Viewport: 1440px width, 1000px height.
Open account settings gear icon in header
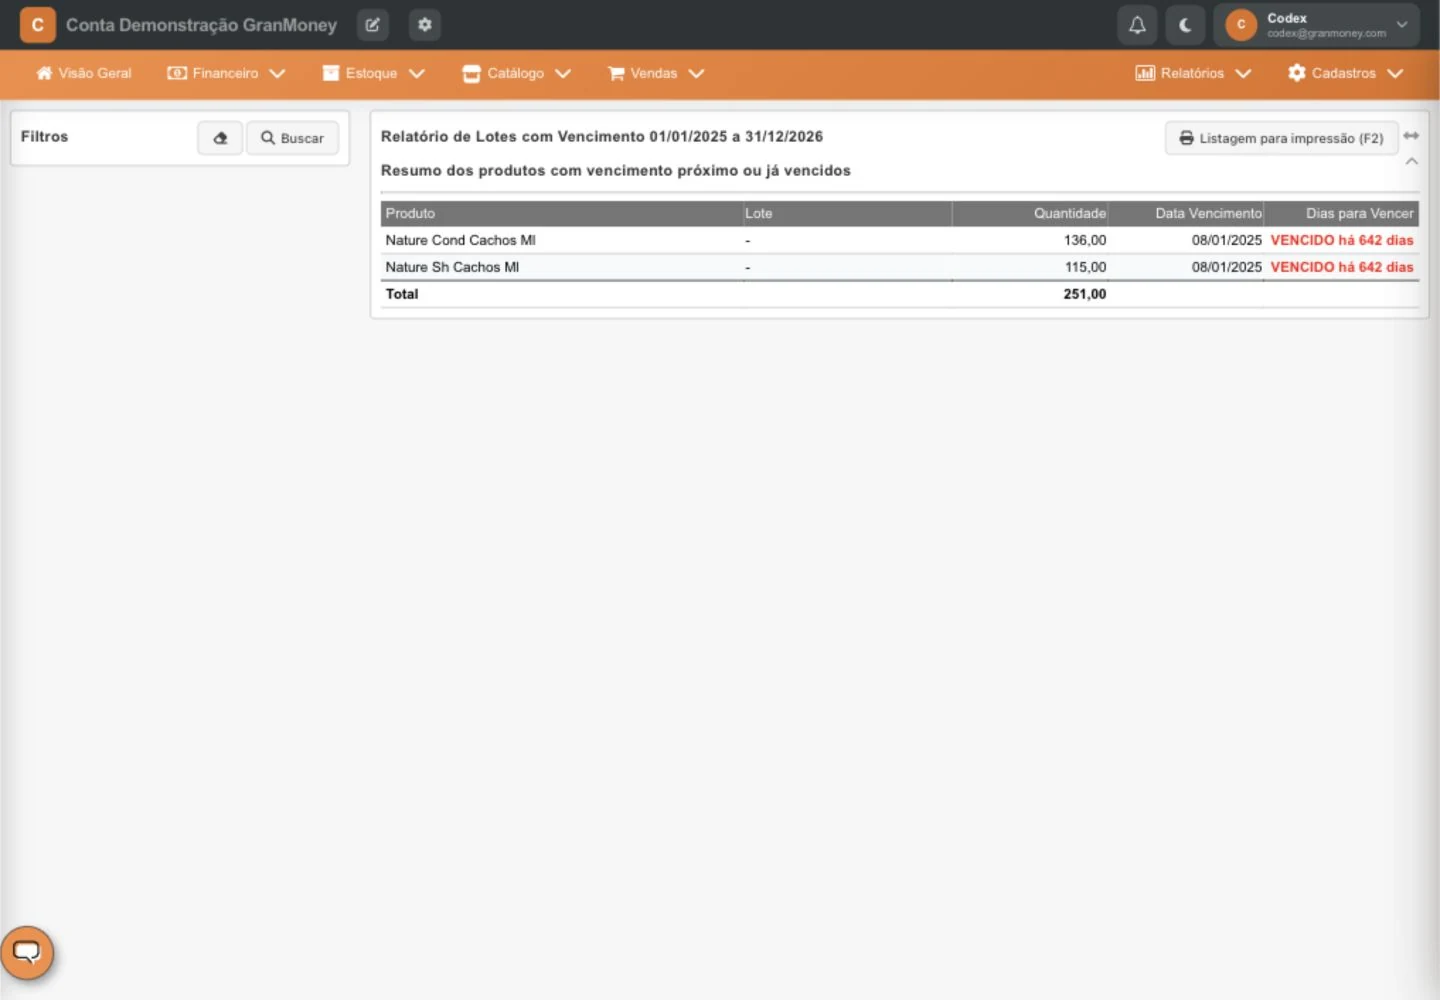coord(425,25)
